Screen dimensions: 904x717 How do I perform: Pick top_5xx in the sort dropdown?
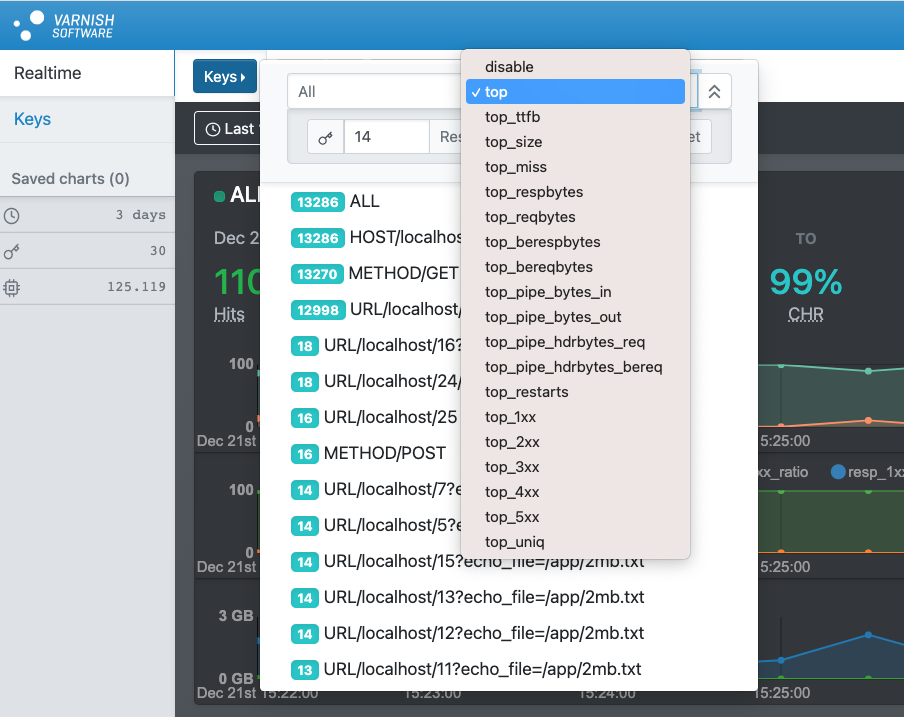pyautogui.click(x=512, y=517)
